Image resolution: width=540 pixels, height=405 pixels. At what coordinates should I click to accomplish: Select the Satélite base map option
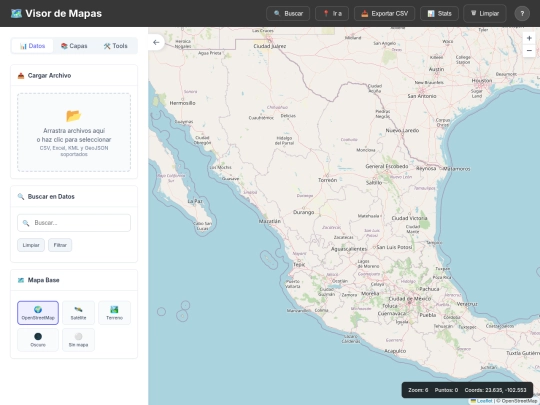[78, 313]
